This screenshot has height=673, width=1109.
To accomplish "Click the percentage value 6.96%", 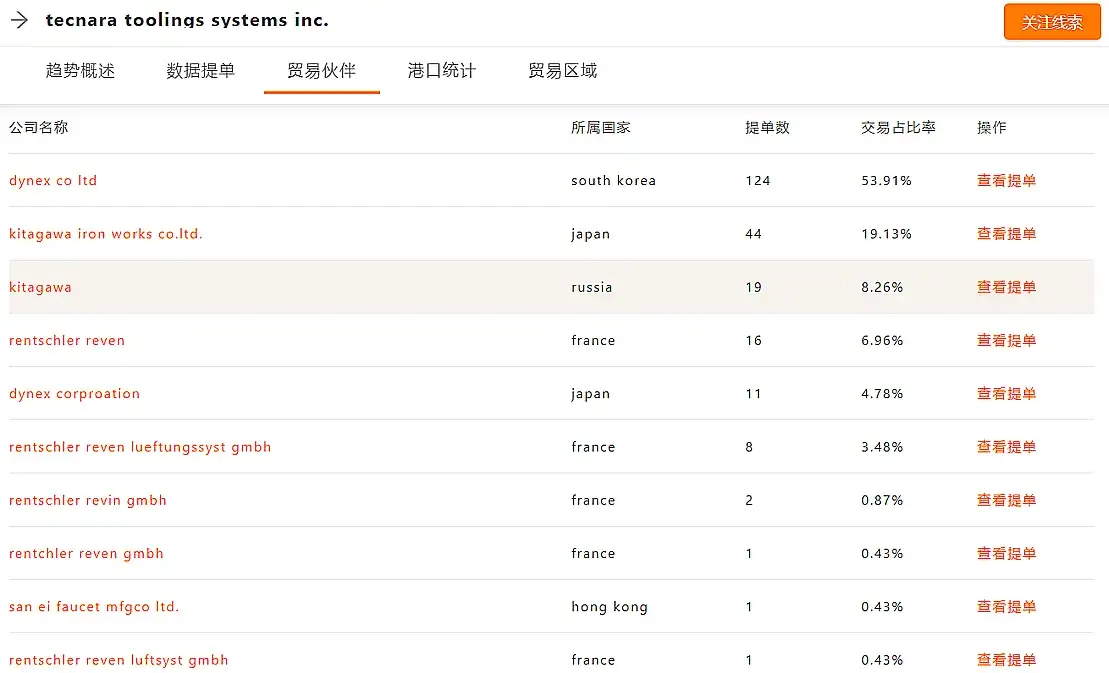I will pyautogui.click(x=882, y=340).
